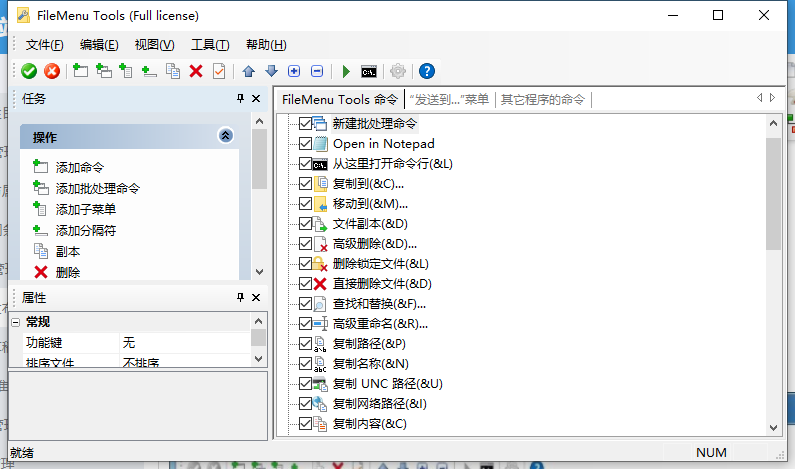Click the Duplicate toolbar icon

pos(173,71)
